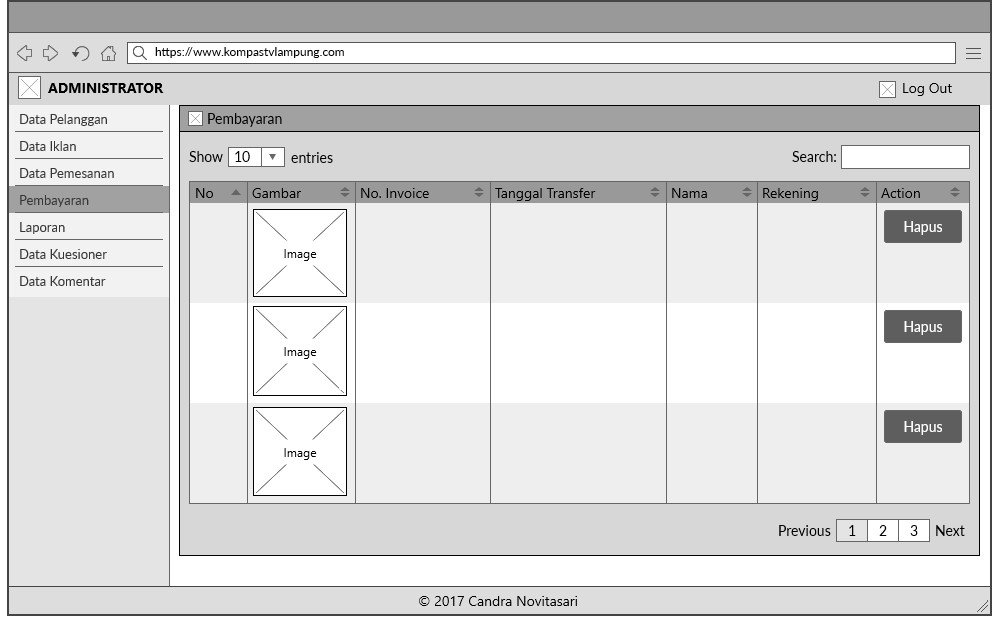Open the browser hamburger menu icon
The image size is (997, 622).
[973, 53]
